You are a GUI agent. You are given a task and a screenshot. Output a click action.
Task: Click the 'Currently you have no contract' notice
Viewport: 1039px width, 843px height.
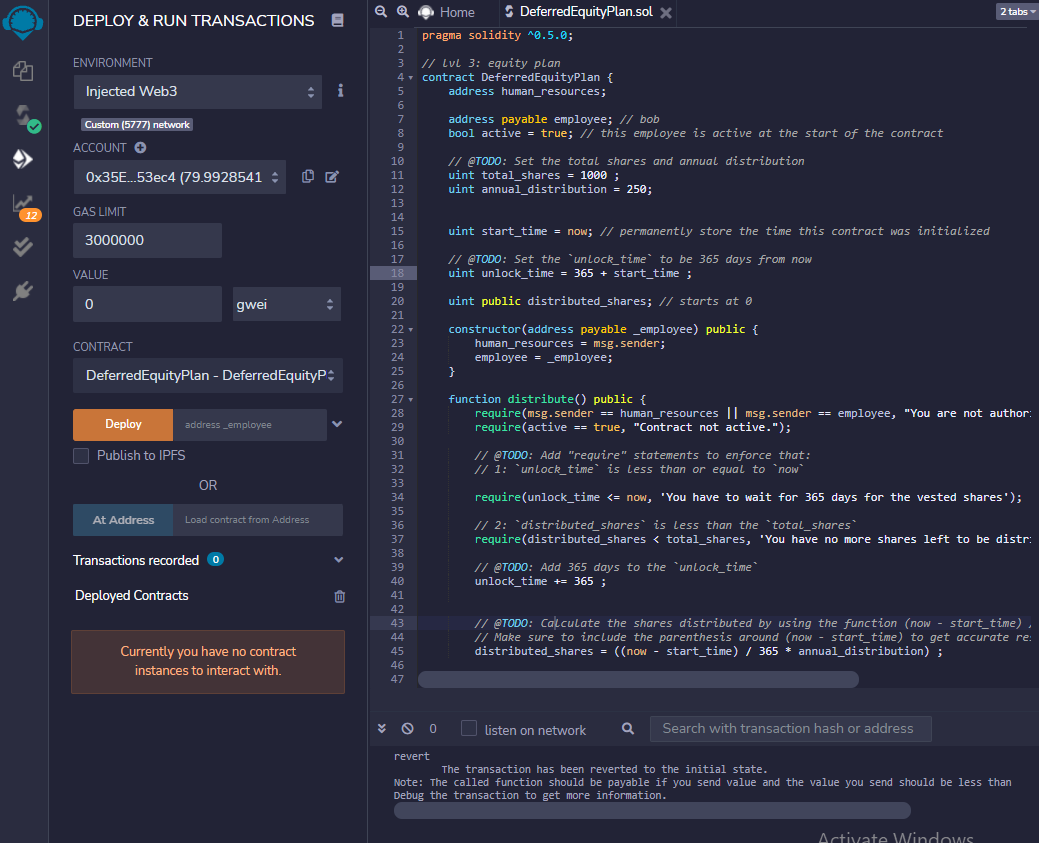pos(208,661)
